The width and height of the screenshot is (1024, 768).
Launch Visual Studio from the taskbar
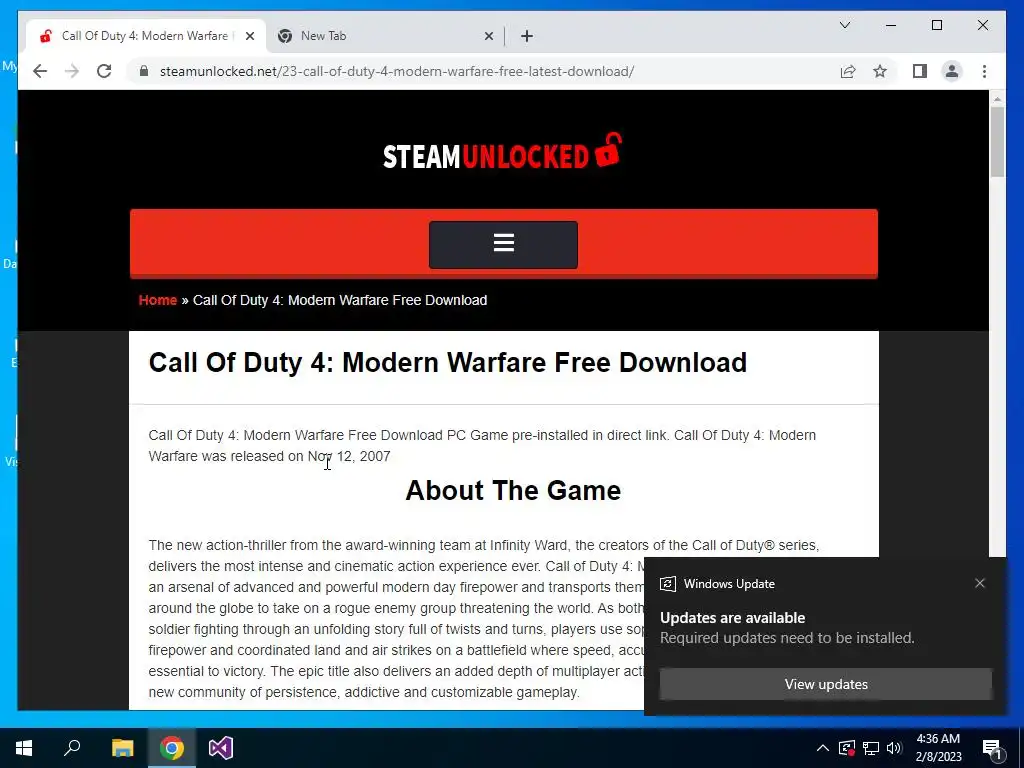pyautogui.click(x=221, y=748)
